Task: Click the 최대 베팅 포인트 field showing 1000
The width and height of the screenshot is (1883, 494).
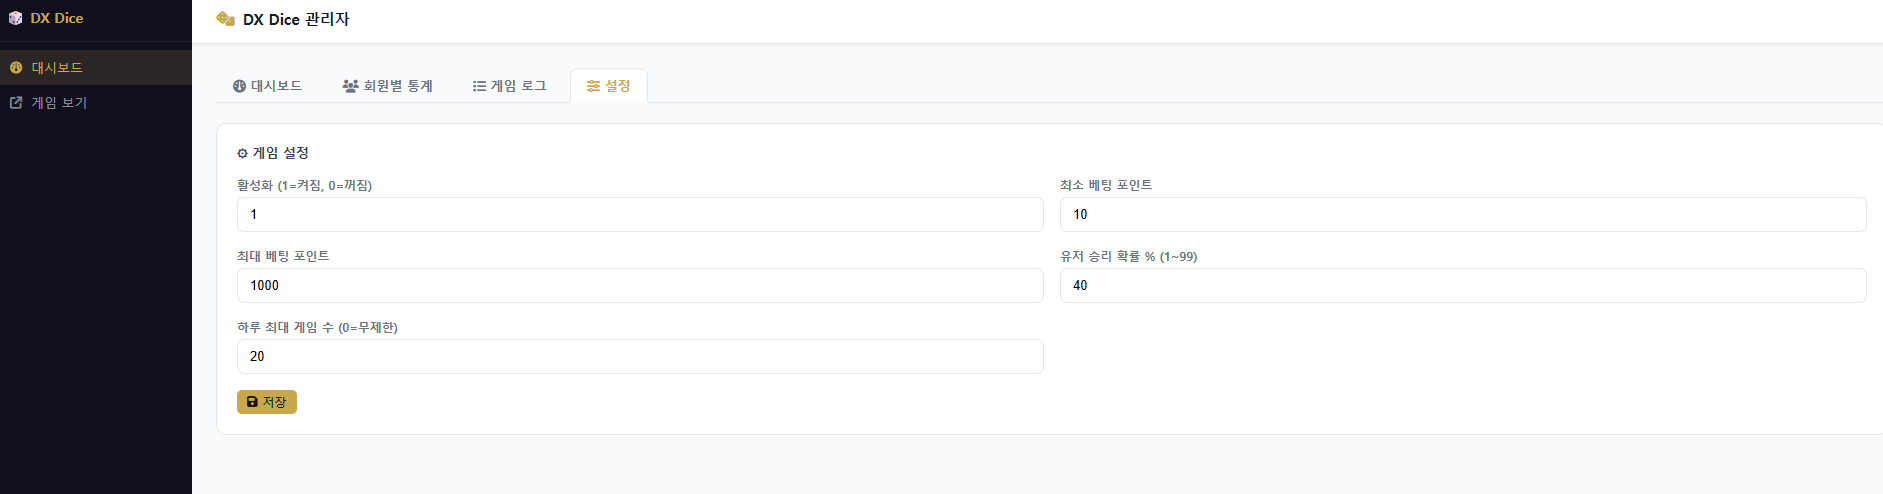Action: 640,285
